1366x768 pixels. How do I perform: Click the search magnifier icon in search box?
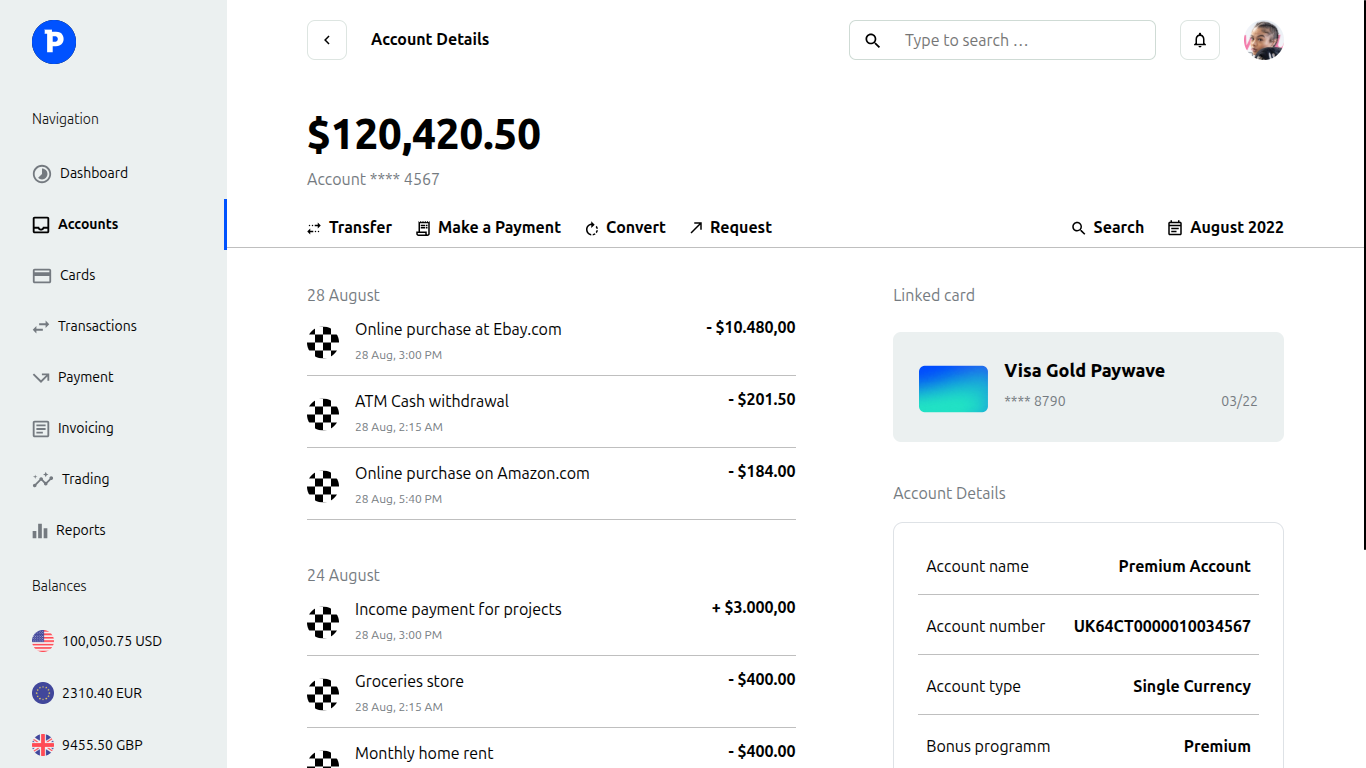pyautogui.click(x=872, y=41)
